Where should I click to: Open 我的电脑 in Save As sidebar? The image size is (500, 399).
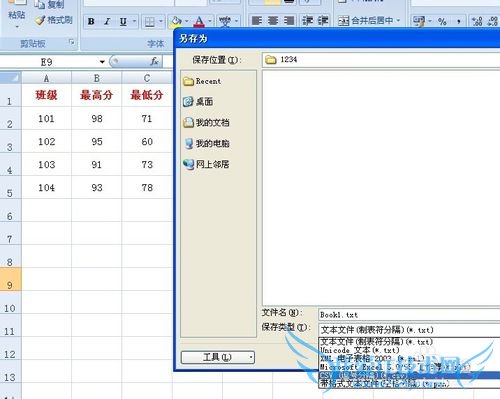207,143
